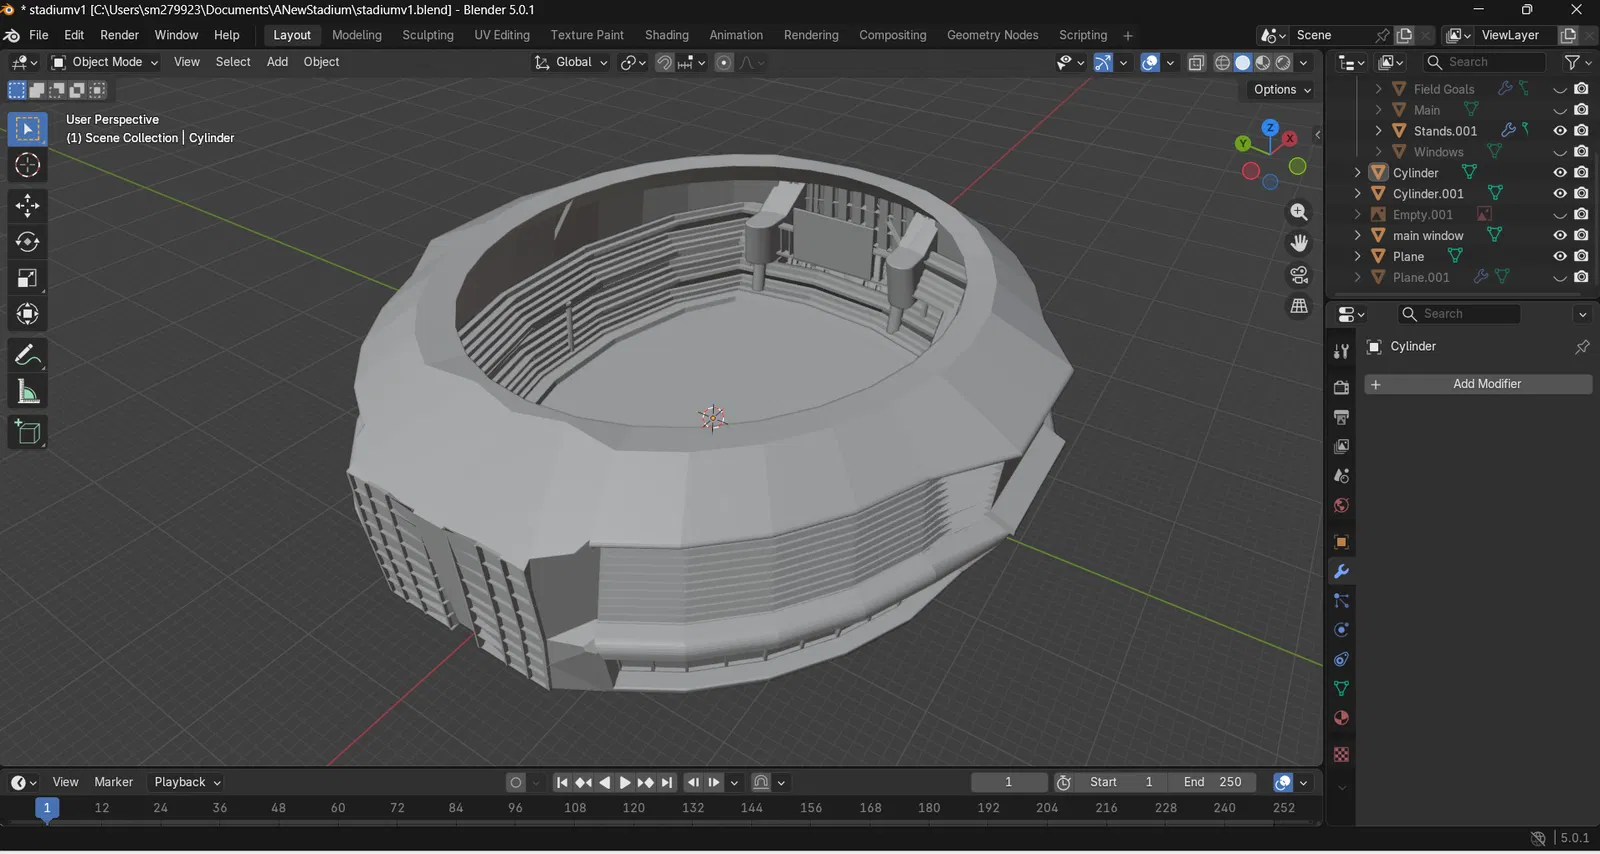This screenshot has width=1600, height=854.
Task: Open the Global transform orientation dropdown
Action: tap(572, 62)
